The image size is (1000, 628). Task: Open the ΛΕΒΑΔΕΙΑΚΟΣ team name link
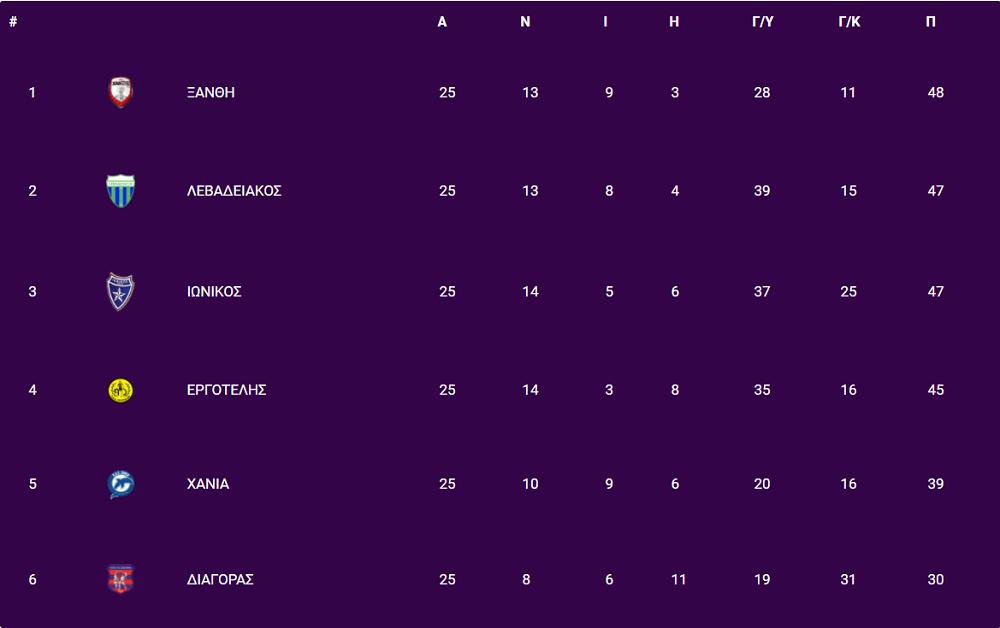234,191
